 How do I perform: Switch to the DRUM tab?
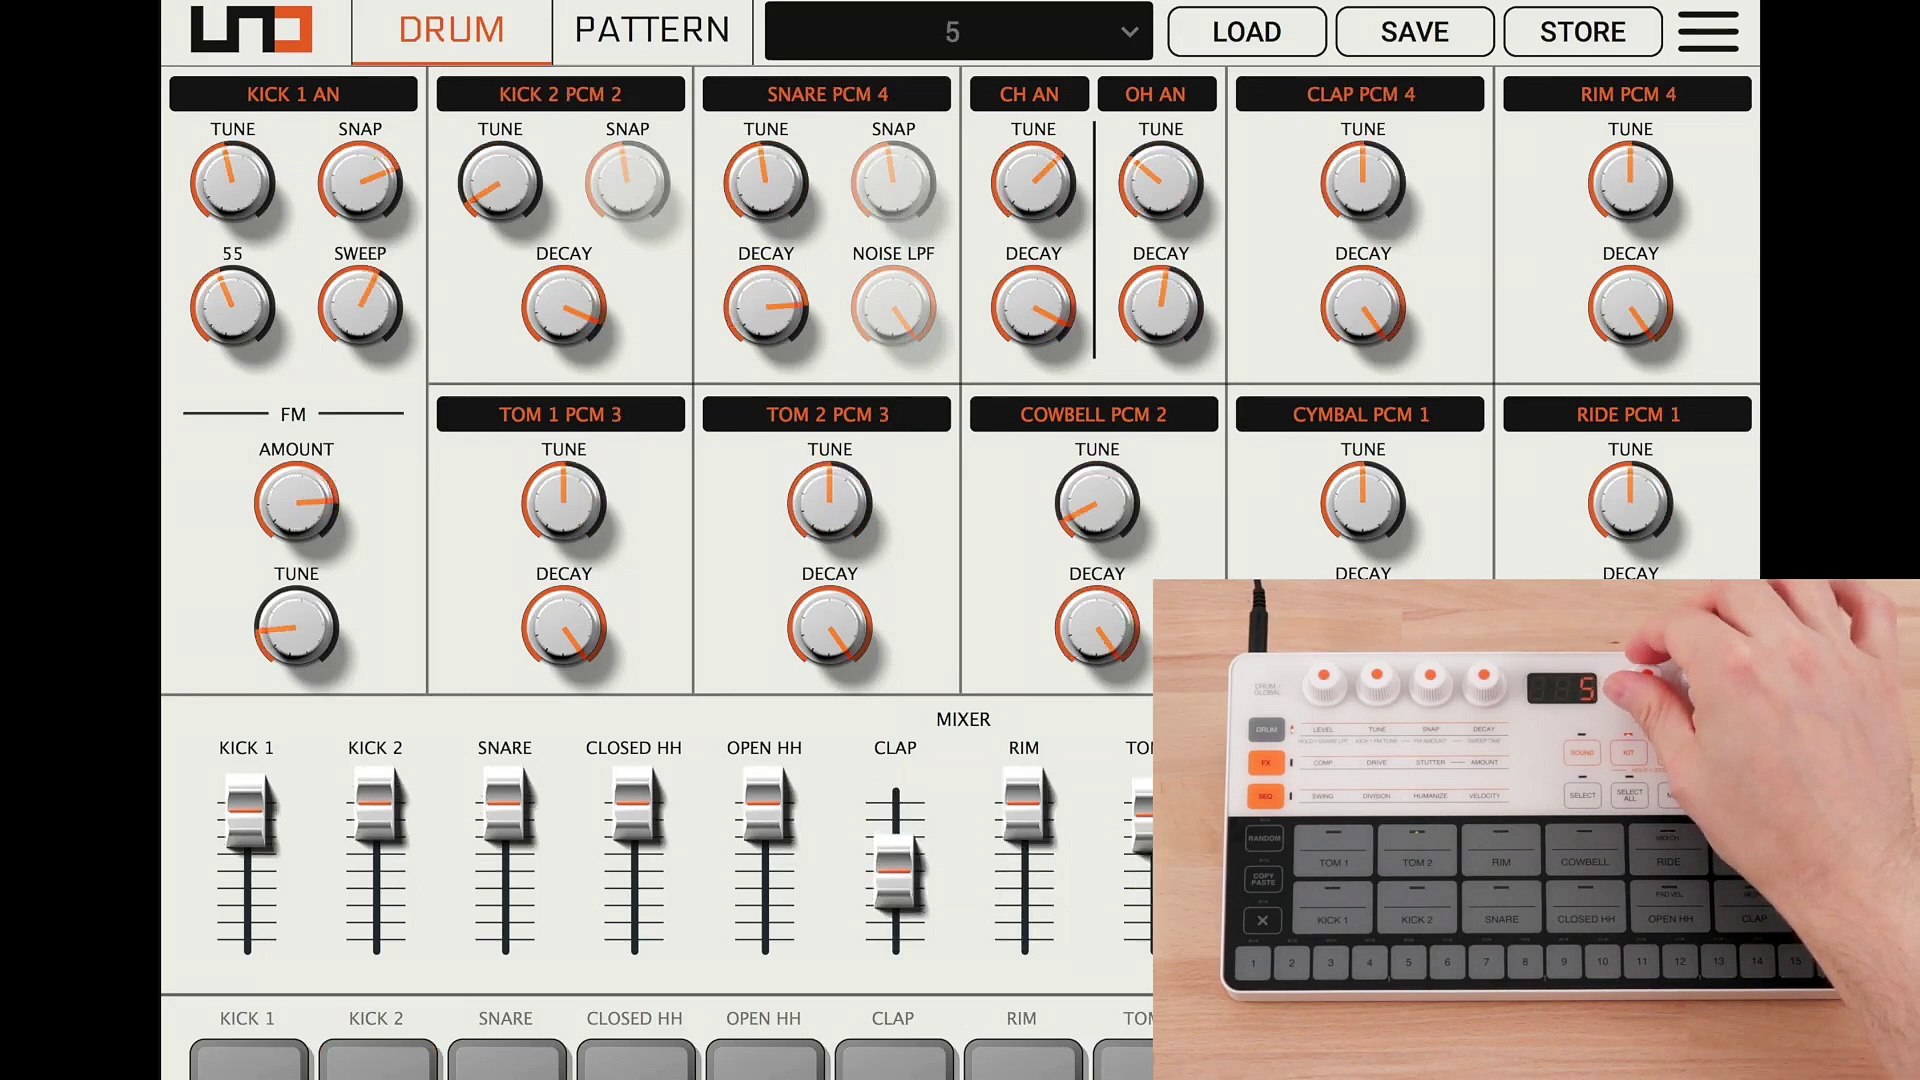[452, 30]
